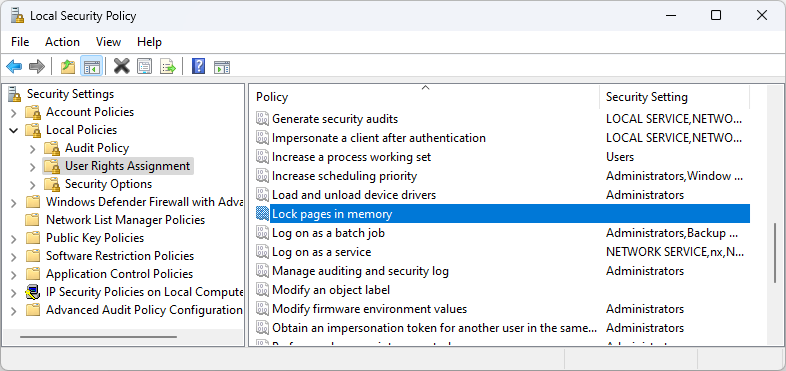Image resolution: width=786 pixels, height=371 pixels.
Task: Click the Up one level folder icon
Action: pos(68,66)
